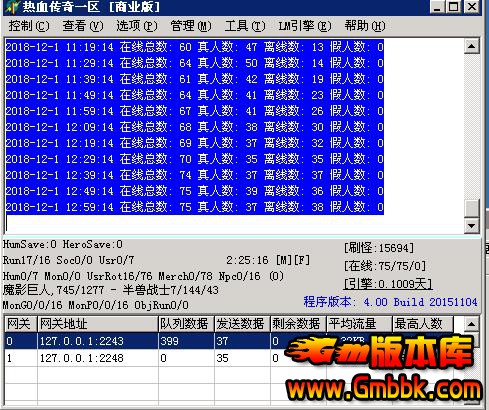The image size is (489, 410).
Task: Open the 工具(T) menu
Action: [245, 26]
